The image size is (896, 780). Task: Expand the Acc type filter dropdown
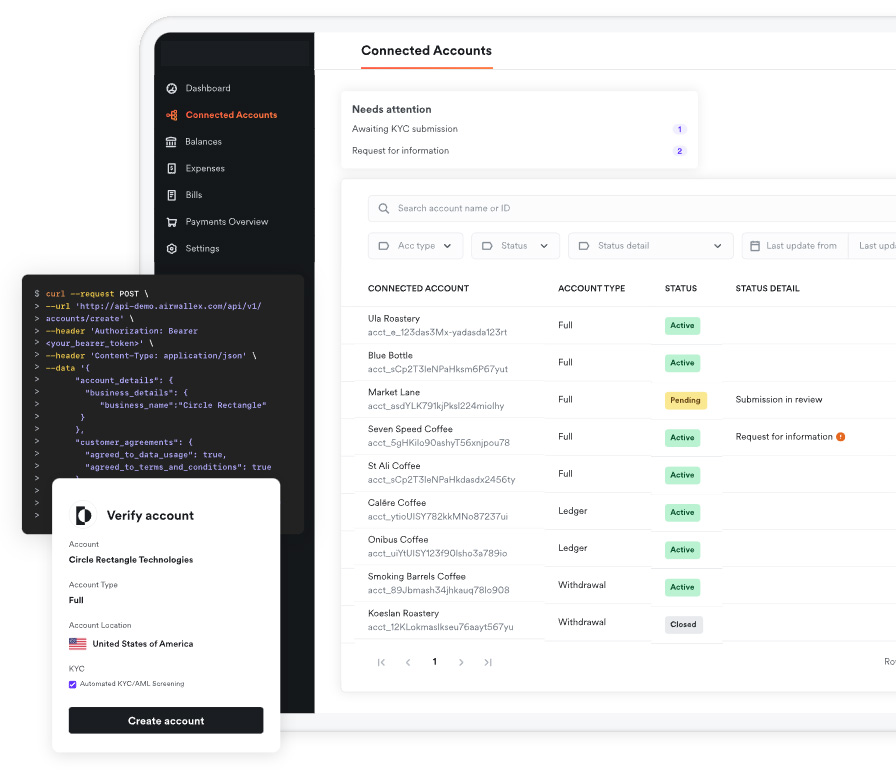(416, 246)
